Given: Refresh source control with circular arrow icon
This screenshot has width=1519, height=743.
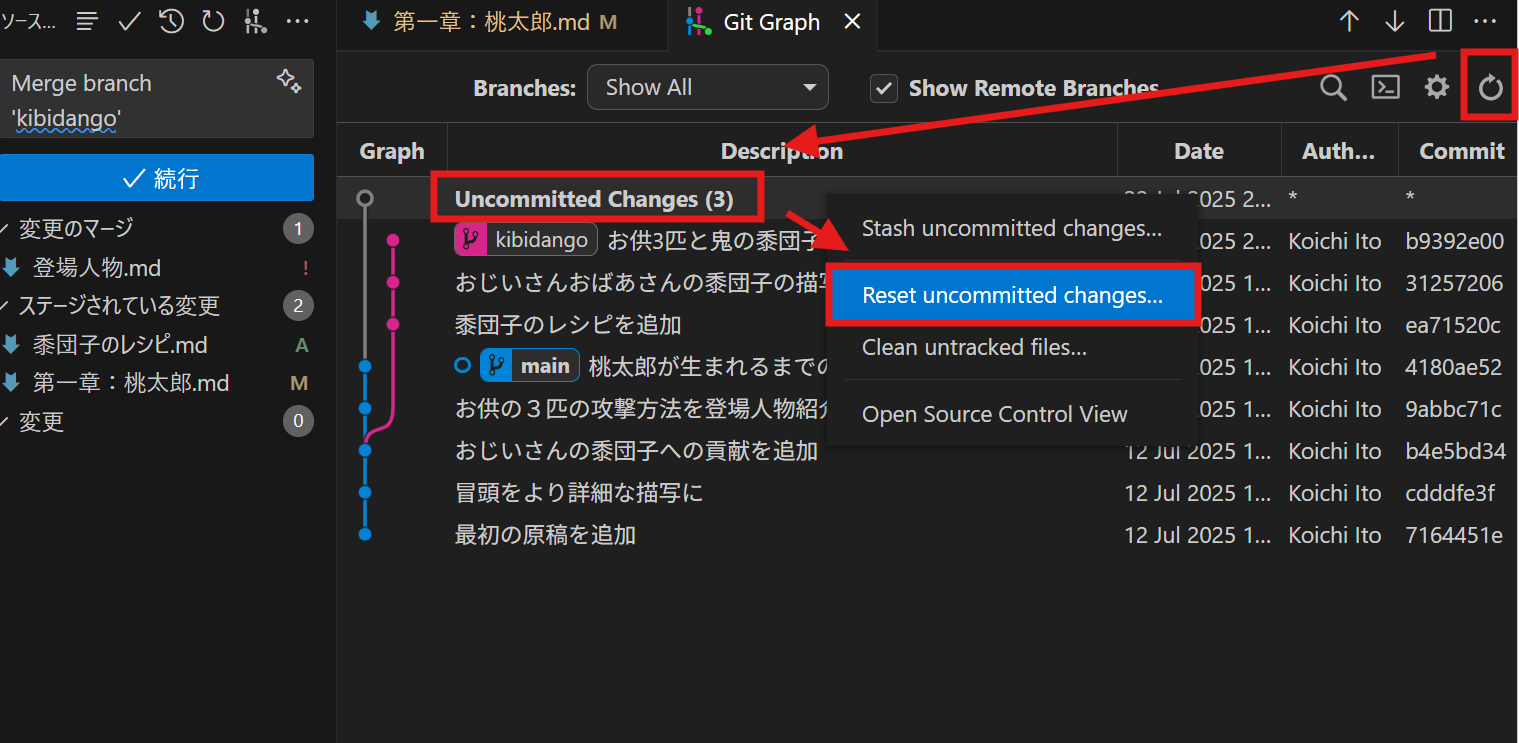Looking at the screenshot, I should coord(213,21).
